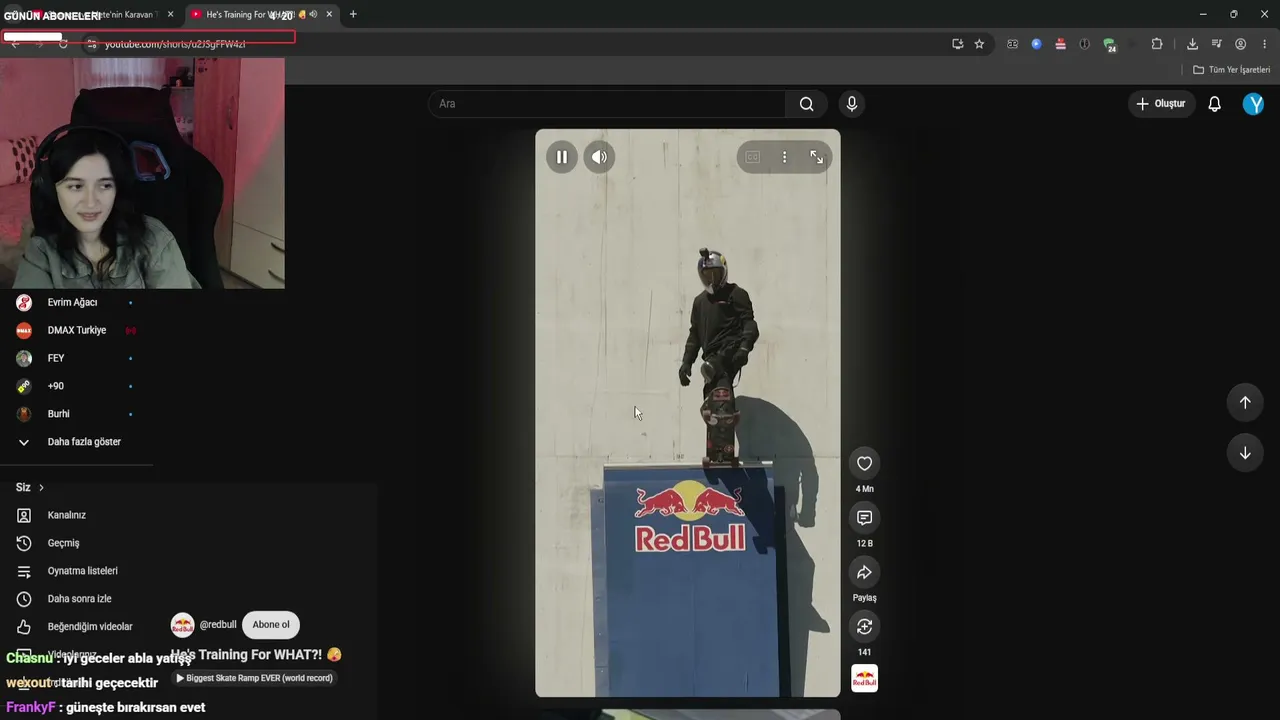
Task: Open YouTube notifications bell
Action: (1215, 104)
